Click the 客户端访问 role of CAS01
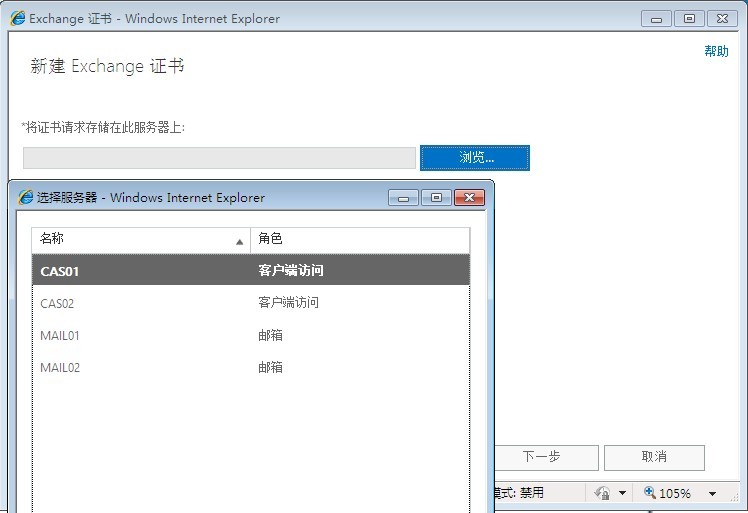The width and height of the screenshot is (748, 513). pos(291,270)
